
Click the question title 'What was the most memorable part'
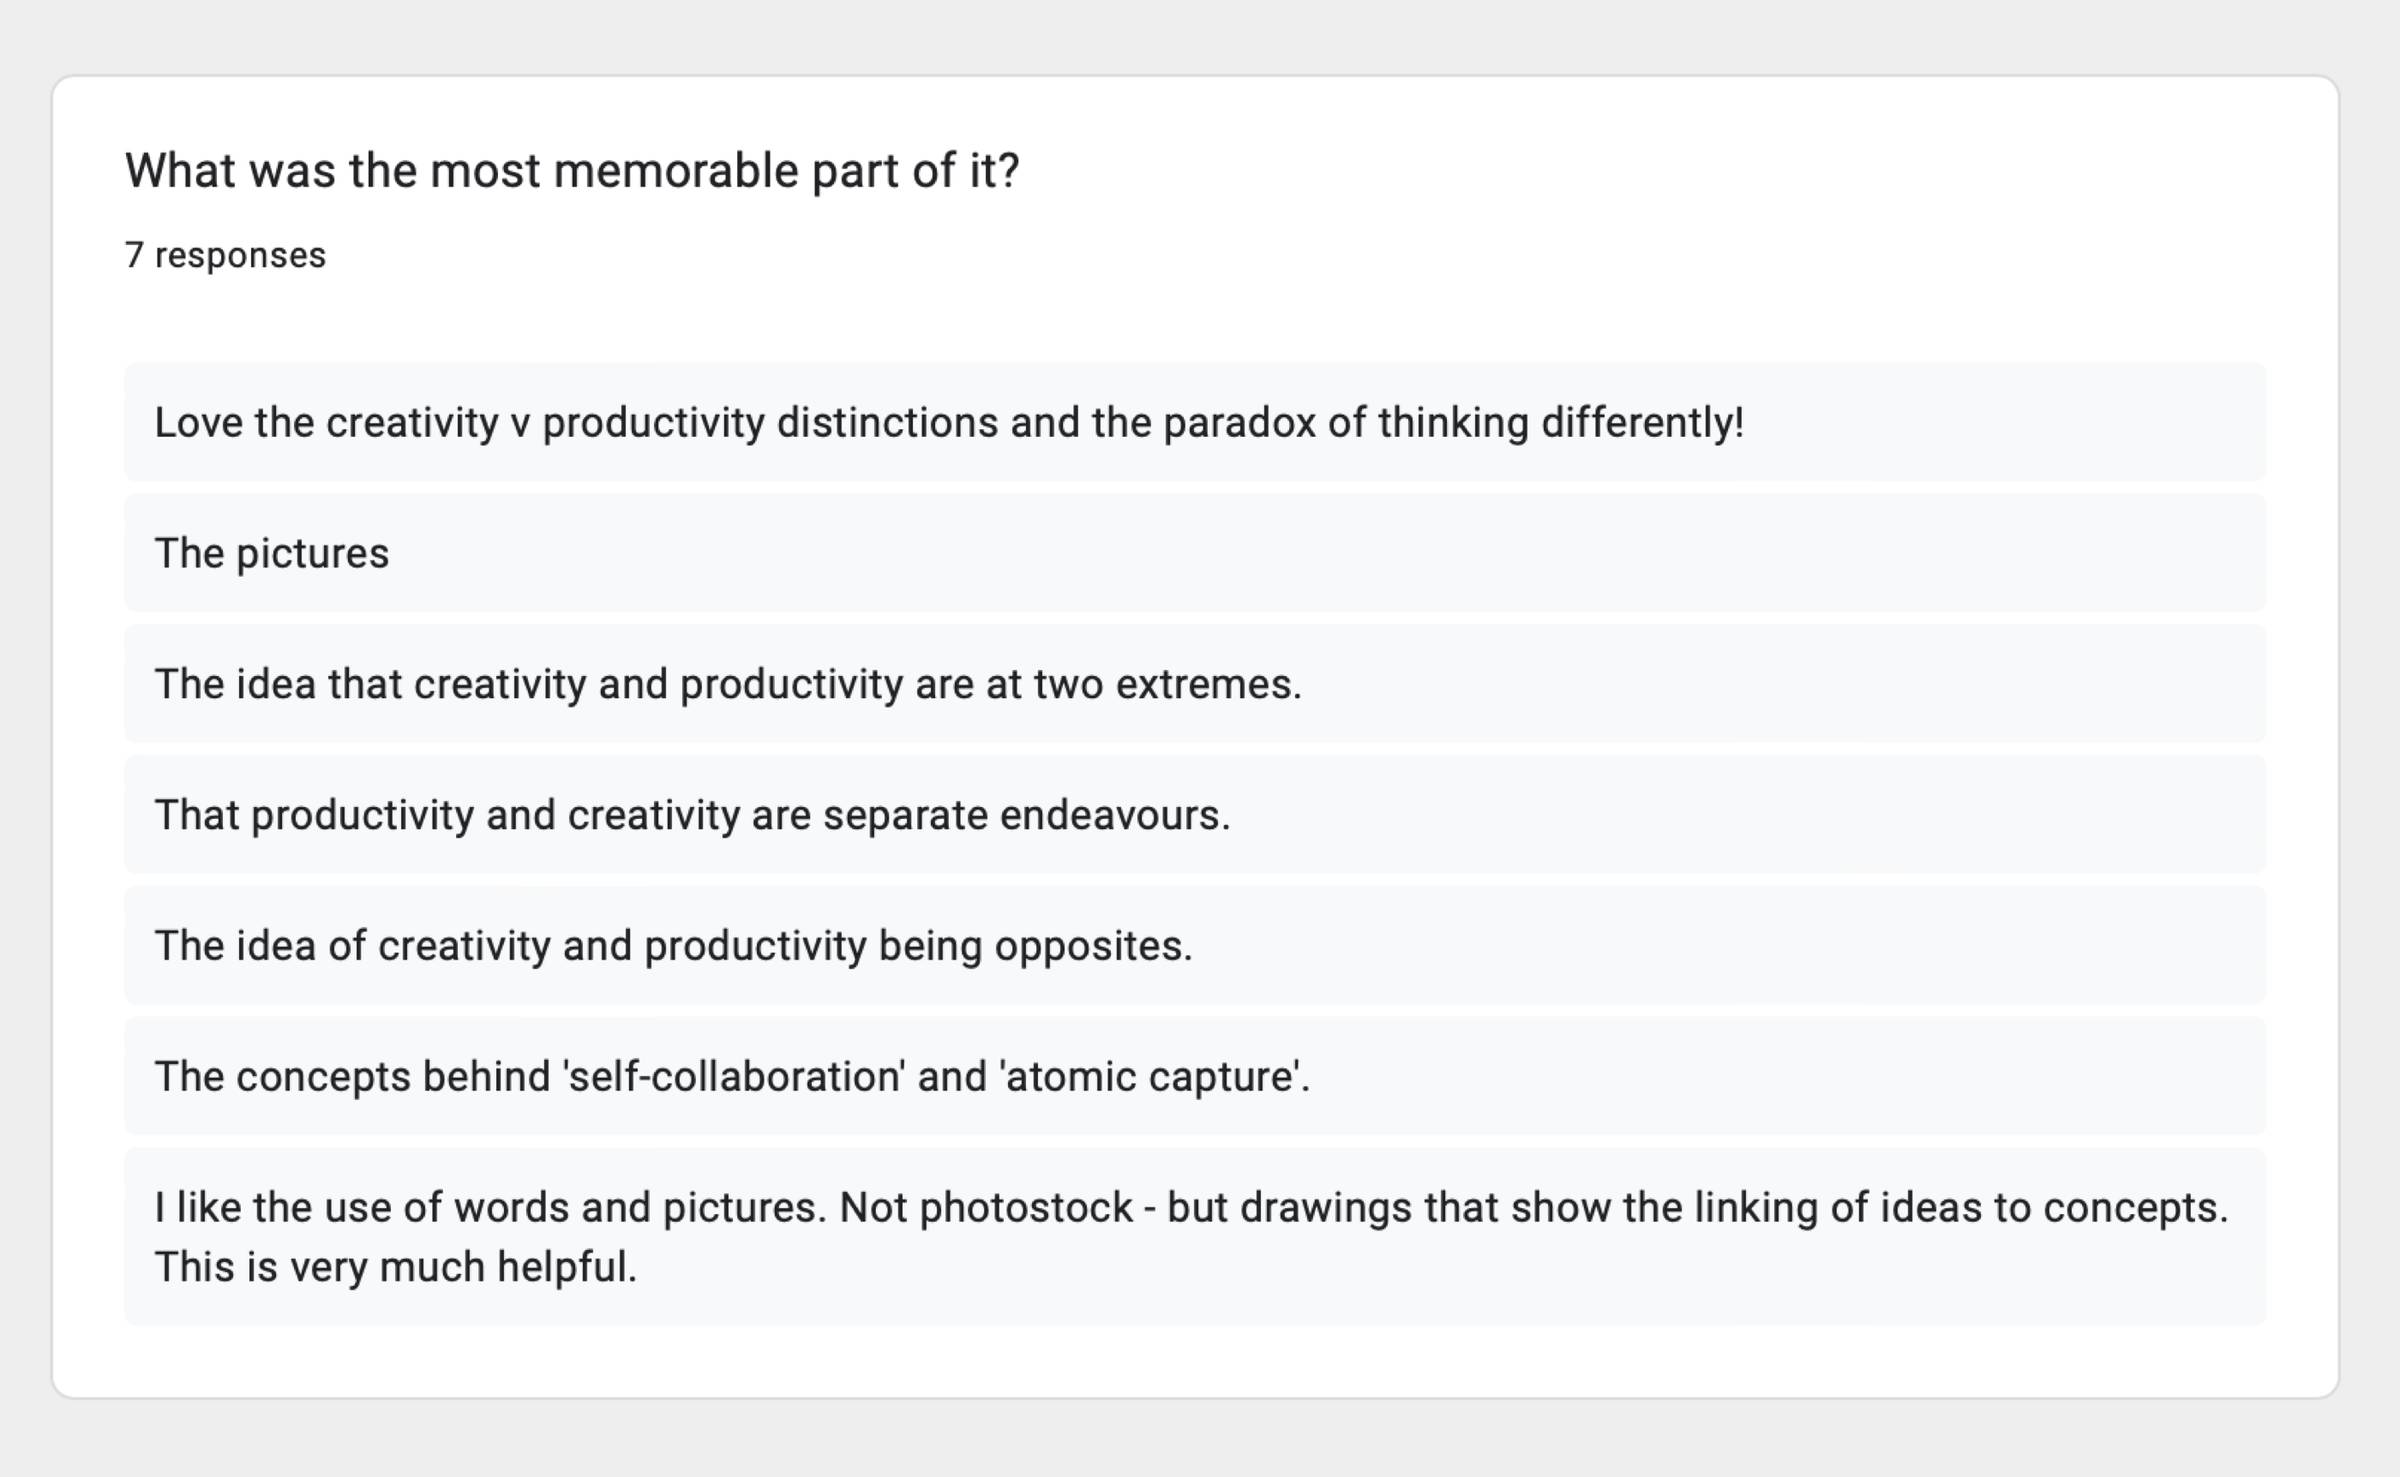(572, 171)
